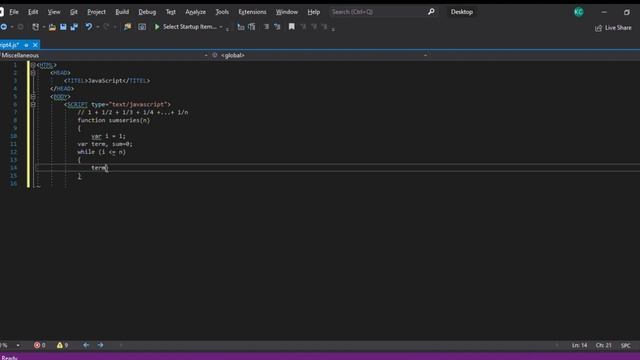Open the Build menu

(x=122, y=12)
